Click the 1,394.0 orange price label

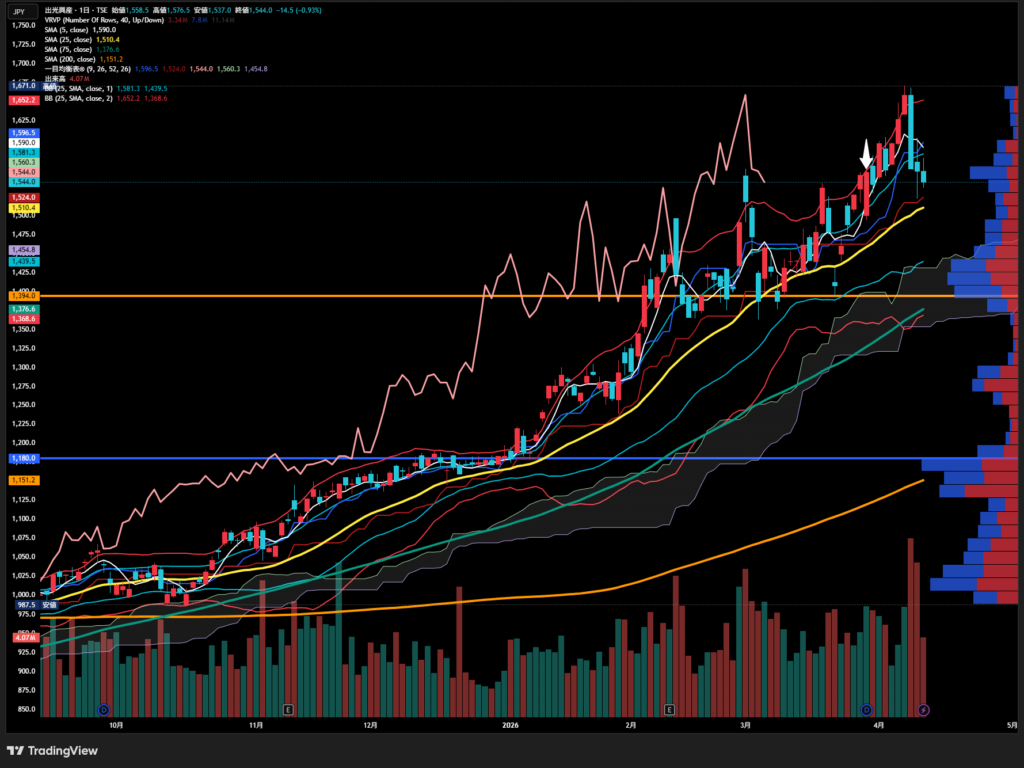[x=22, y=296]
